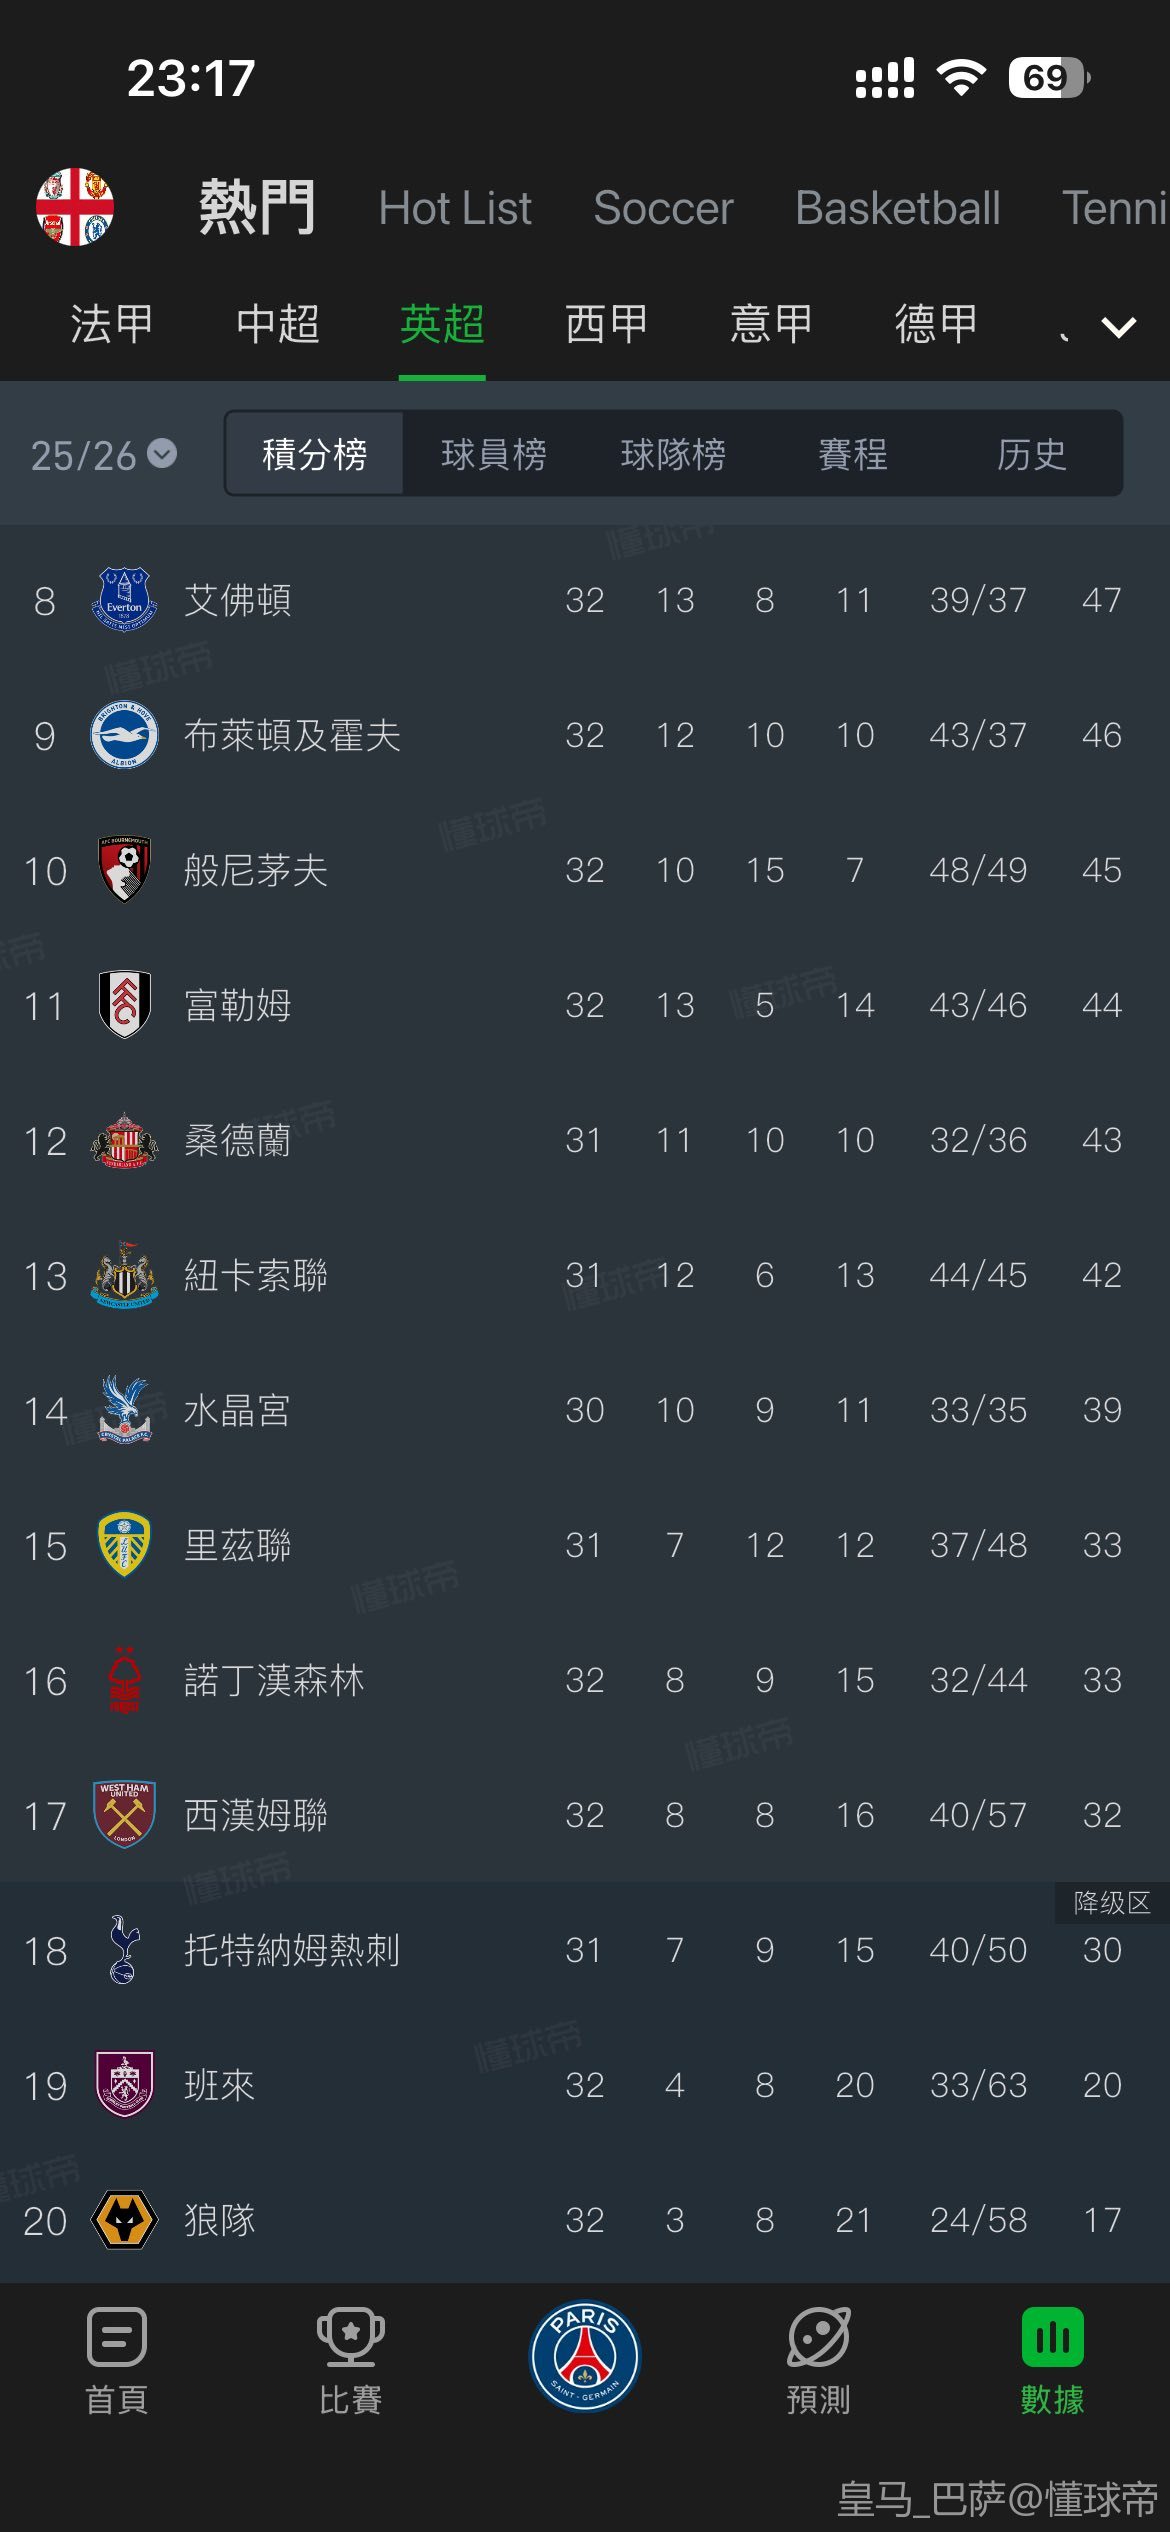Screen dimensions: 1170x2532
Task: Switch to the 賽程 segment
Action: (x=852, y=454)
